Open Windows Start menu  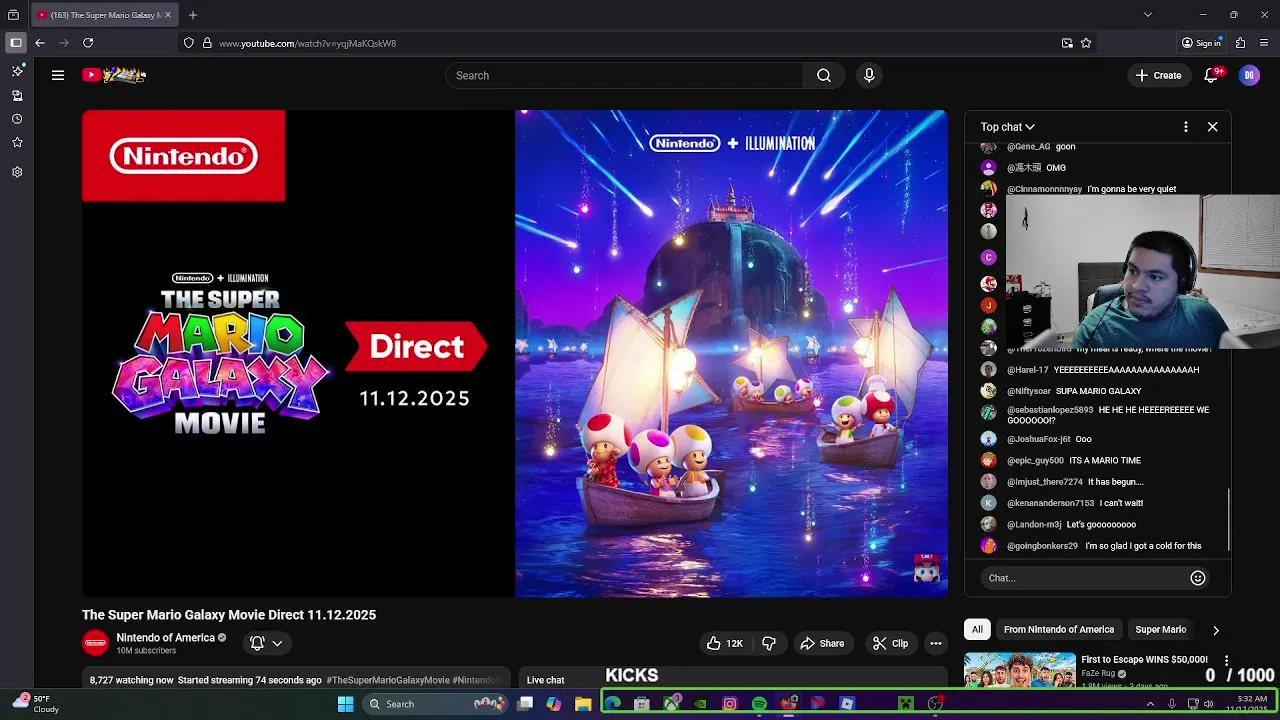(345, 704)
